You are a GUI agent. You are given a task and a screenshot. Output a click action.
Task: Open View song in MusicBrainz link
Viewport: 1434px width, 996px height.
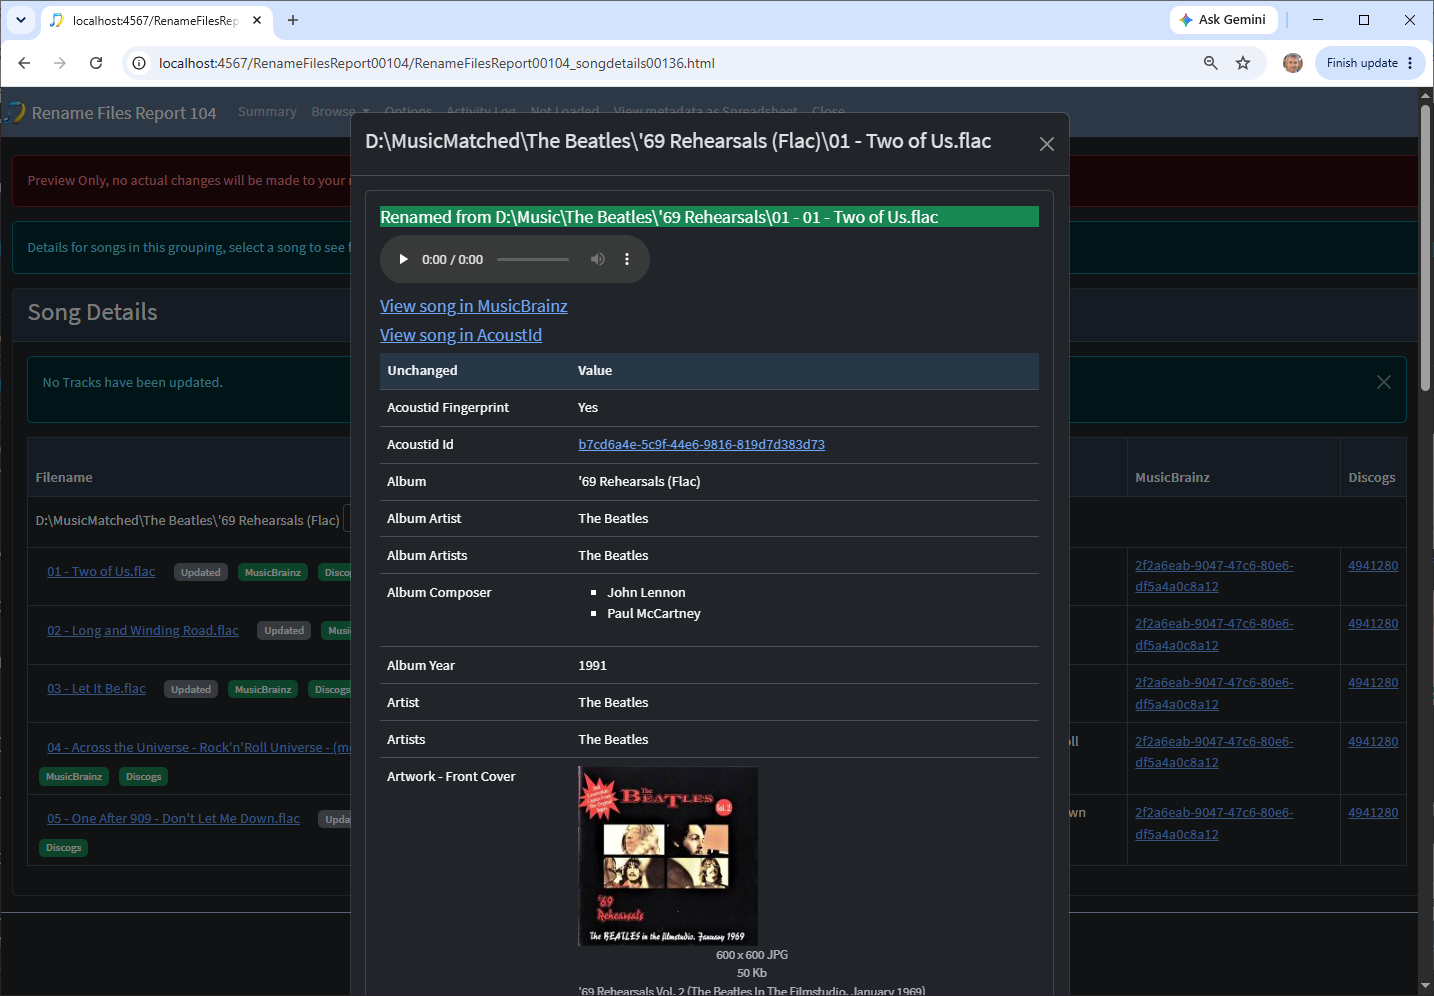click(474, 306)
